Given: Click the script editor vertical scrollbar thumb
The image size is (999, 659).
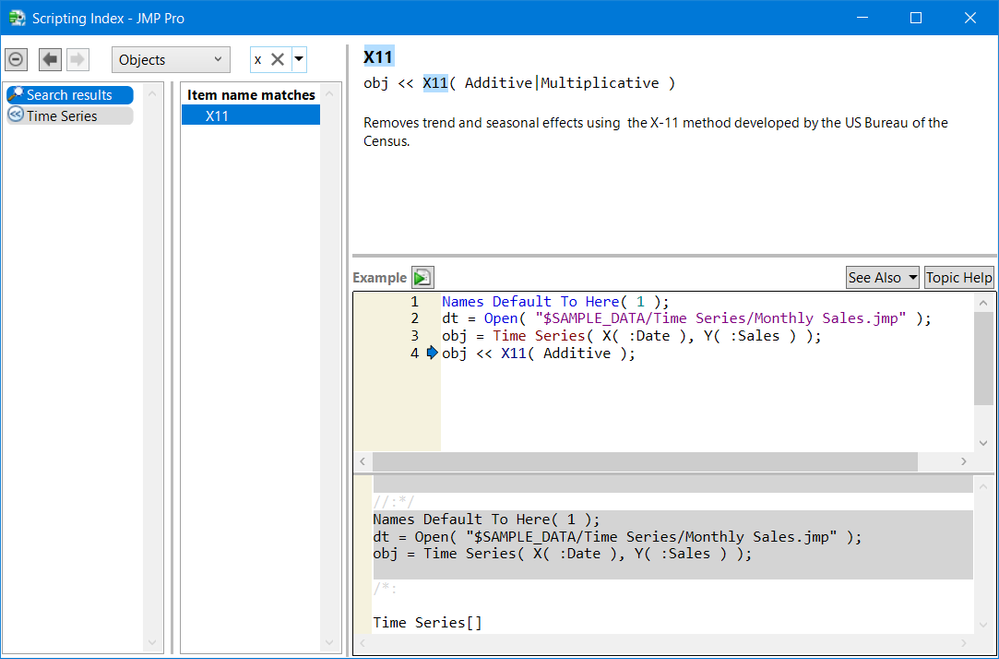Looking at the screenshot, I should (x=983, y=360).
